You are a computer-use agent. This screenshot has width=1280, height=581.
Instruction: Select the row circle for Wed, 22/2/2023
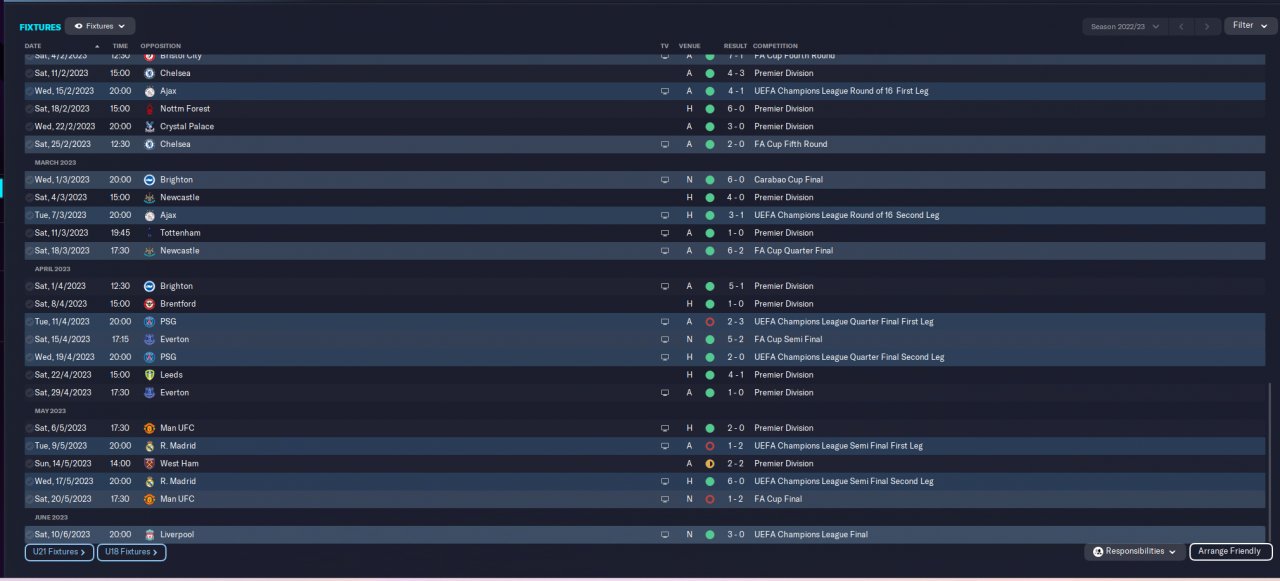(29, 127)
